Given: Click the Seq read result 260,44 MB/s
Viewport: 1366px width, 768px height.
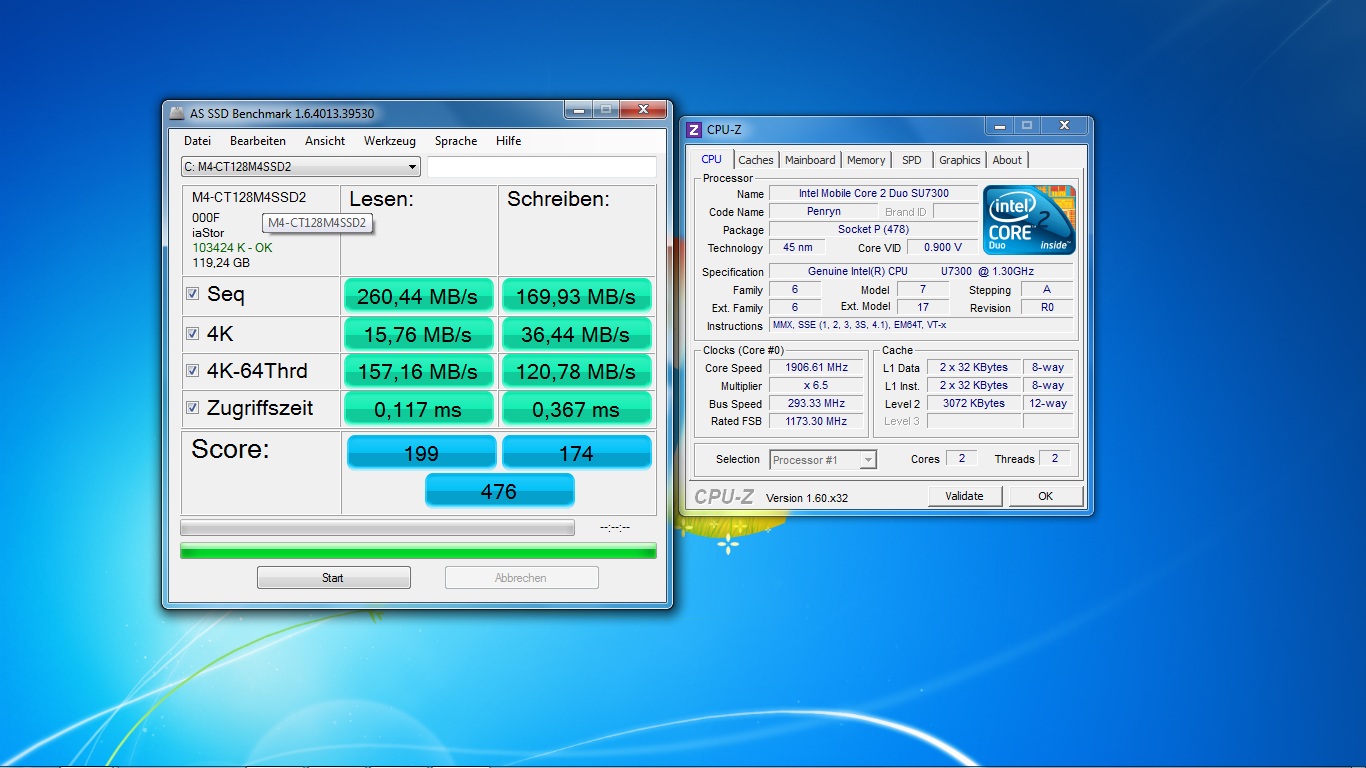Looking at the screenshot, I should point(418,296).
